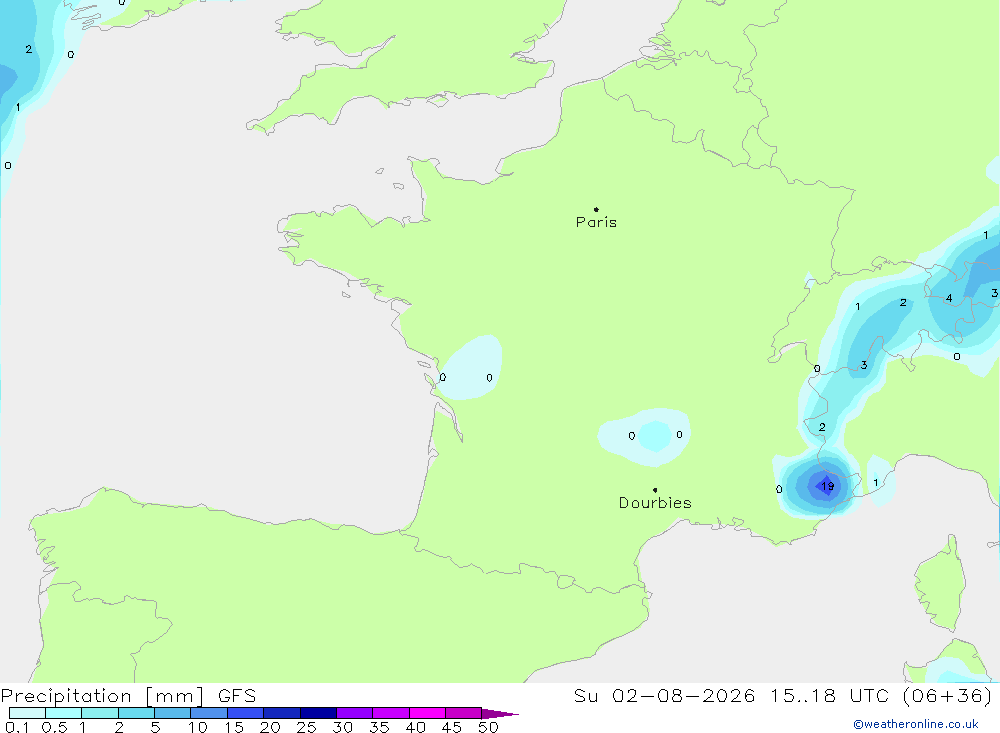Click the "Precipitation [mm]" title text

coord(103,696)
